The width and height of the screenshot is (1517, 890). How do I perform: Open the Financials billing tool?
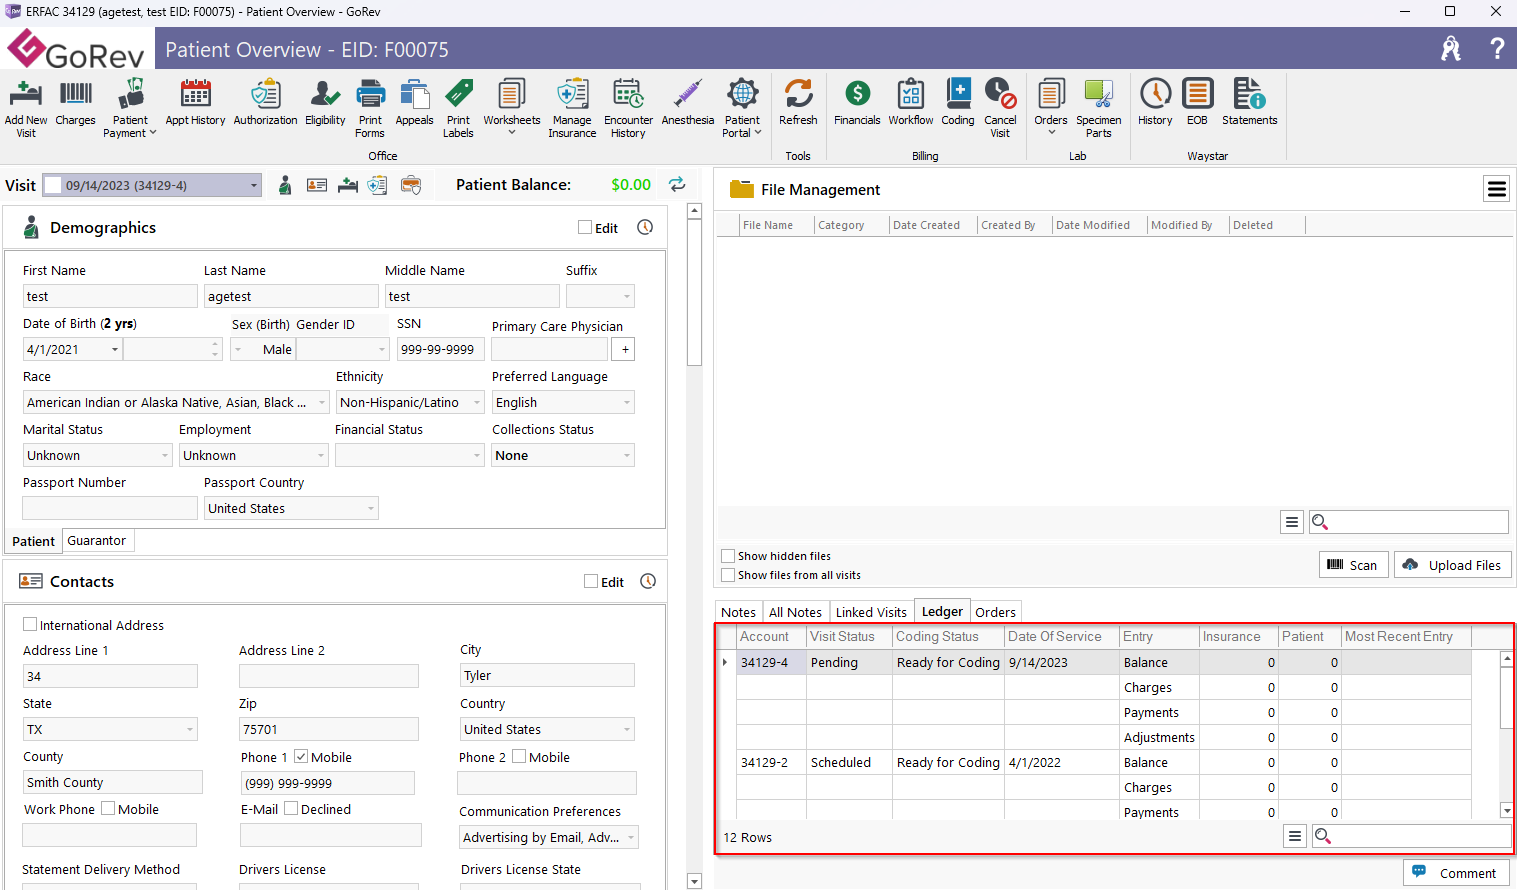857,101
